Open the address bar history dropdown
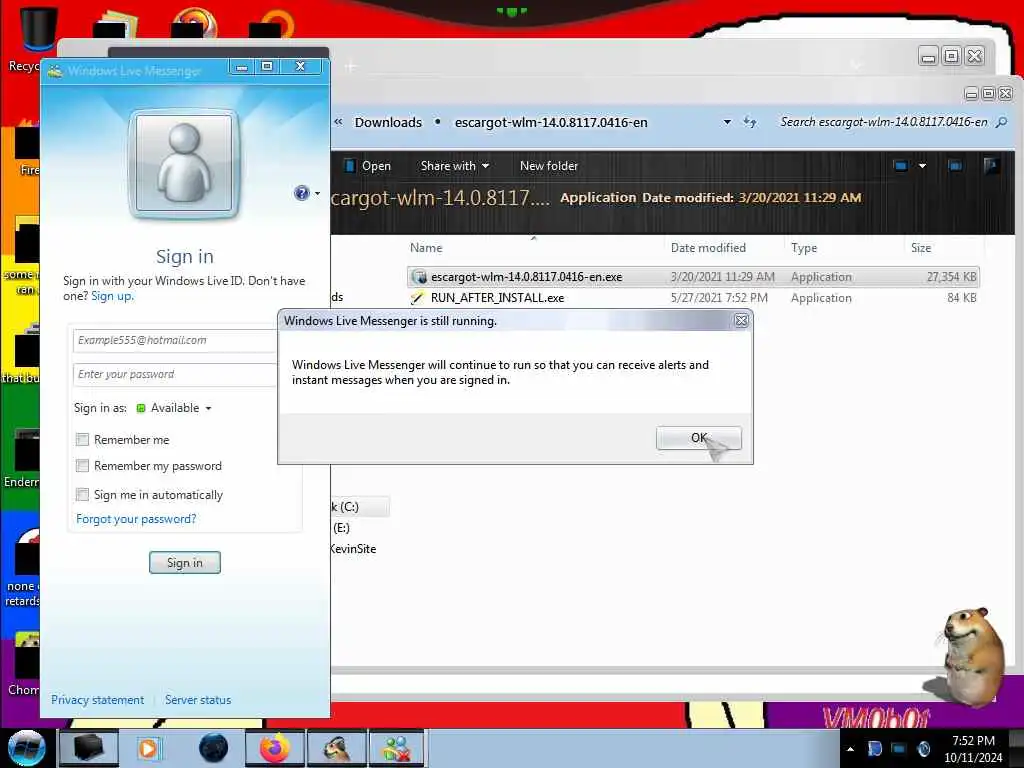Image resolution: width=1024 pixels, height=768 pixels. click(x=727, y=122)
